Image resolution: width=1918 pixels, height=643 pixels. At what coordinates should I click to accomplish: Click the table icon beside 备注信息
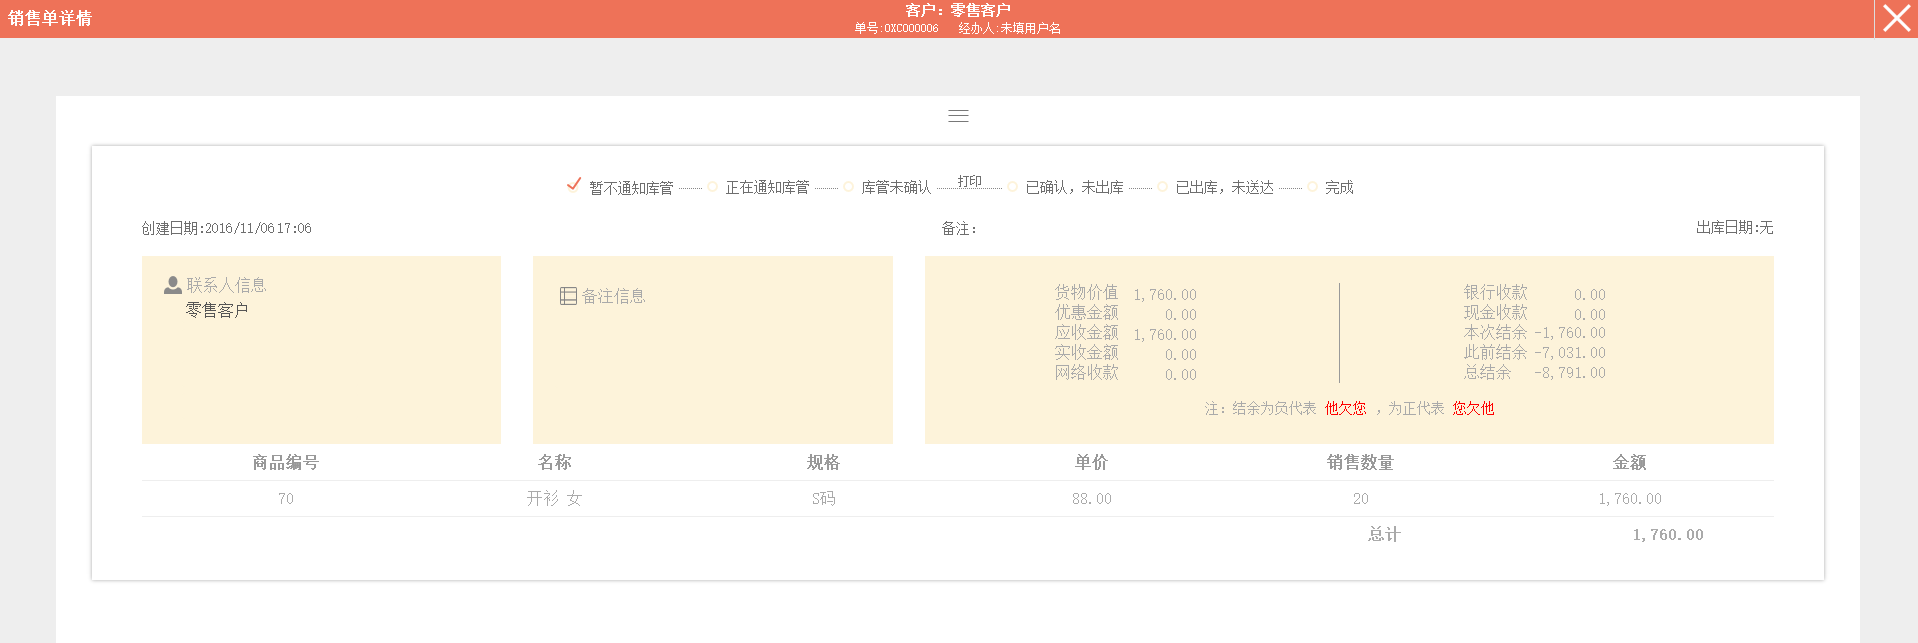[x=568, y=296]
